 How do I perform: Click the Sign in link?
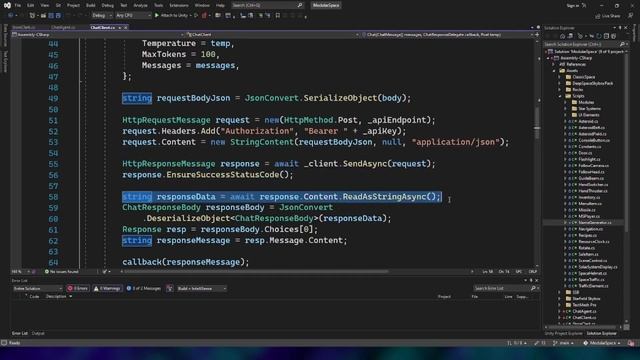point(573,5)
